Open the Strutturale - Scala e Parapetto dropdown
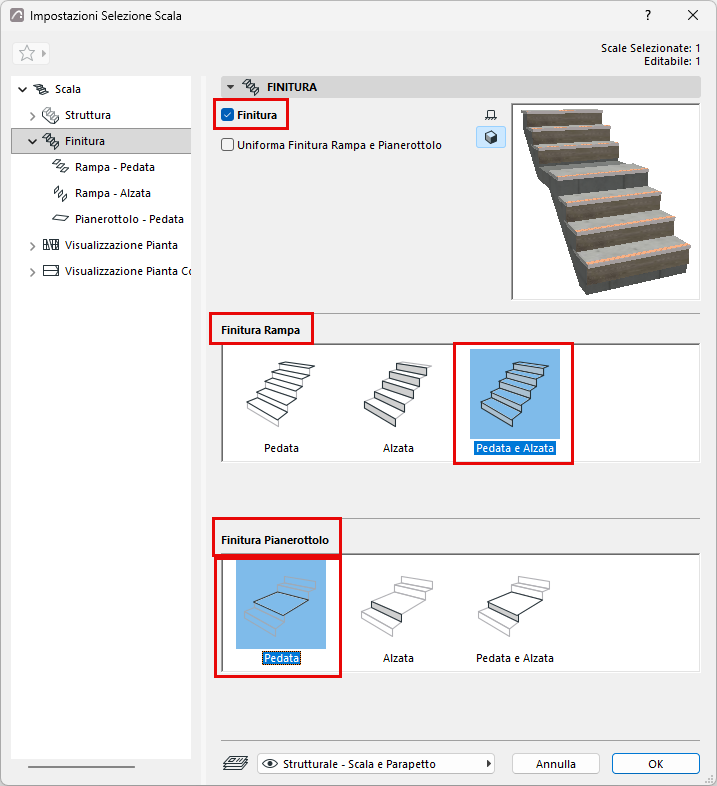The height and width of the screenshot is (786, 717). coord(376,763)
